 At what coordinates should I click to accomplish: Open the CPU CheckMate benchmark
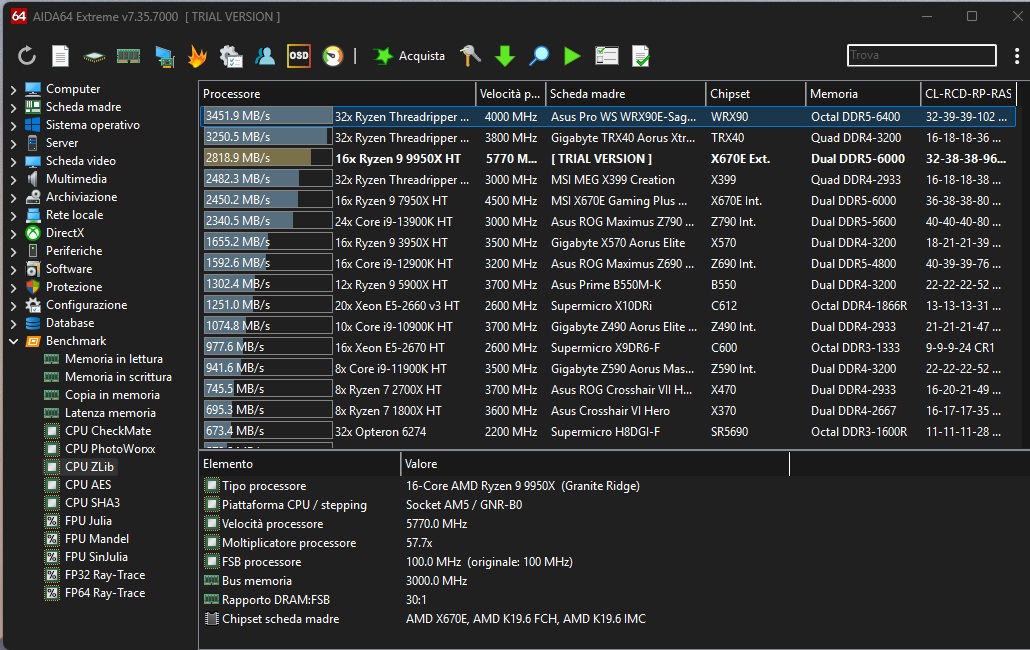tap(108, 431)
